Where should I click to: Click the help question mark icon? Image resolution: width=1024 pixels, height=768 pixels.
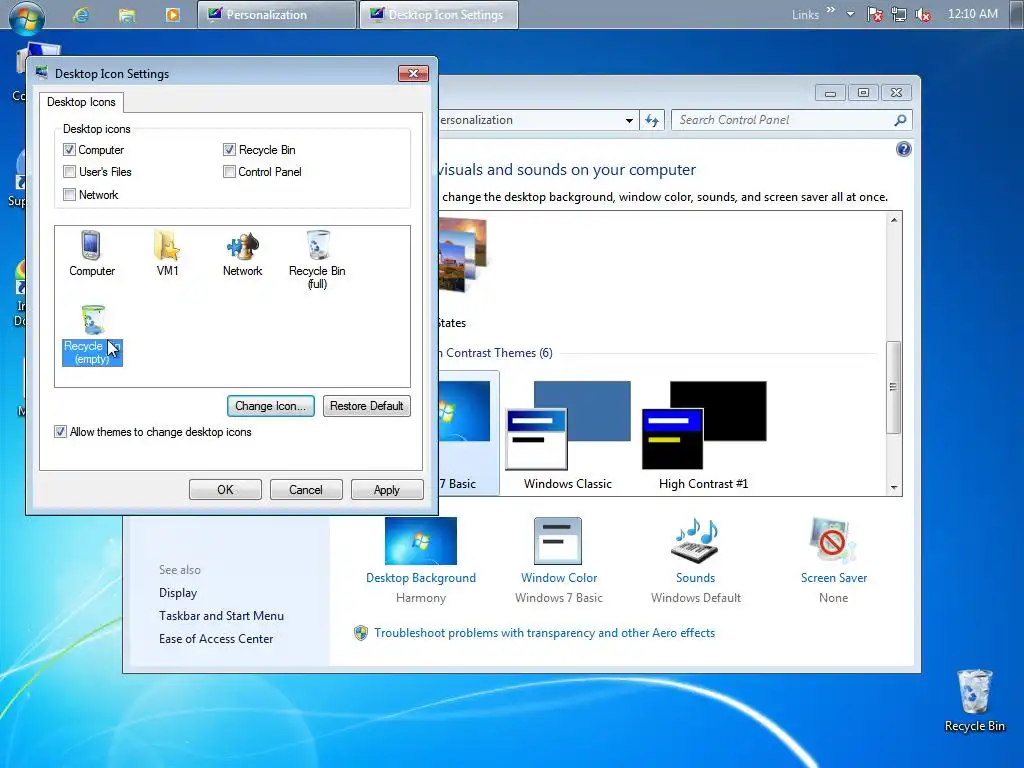[x=903, y=150]
